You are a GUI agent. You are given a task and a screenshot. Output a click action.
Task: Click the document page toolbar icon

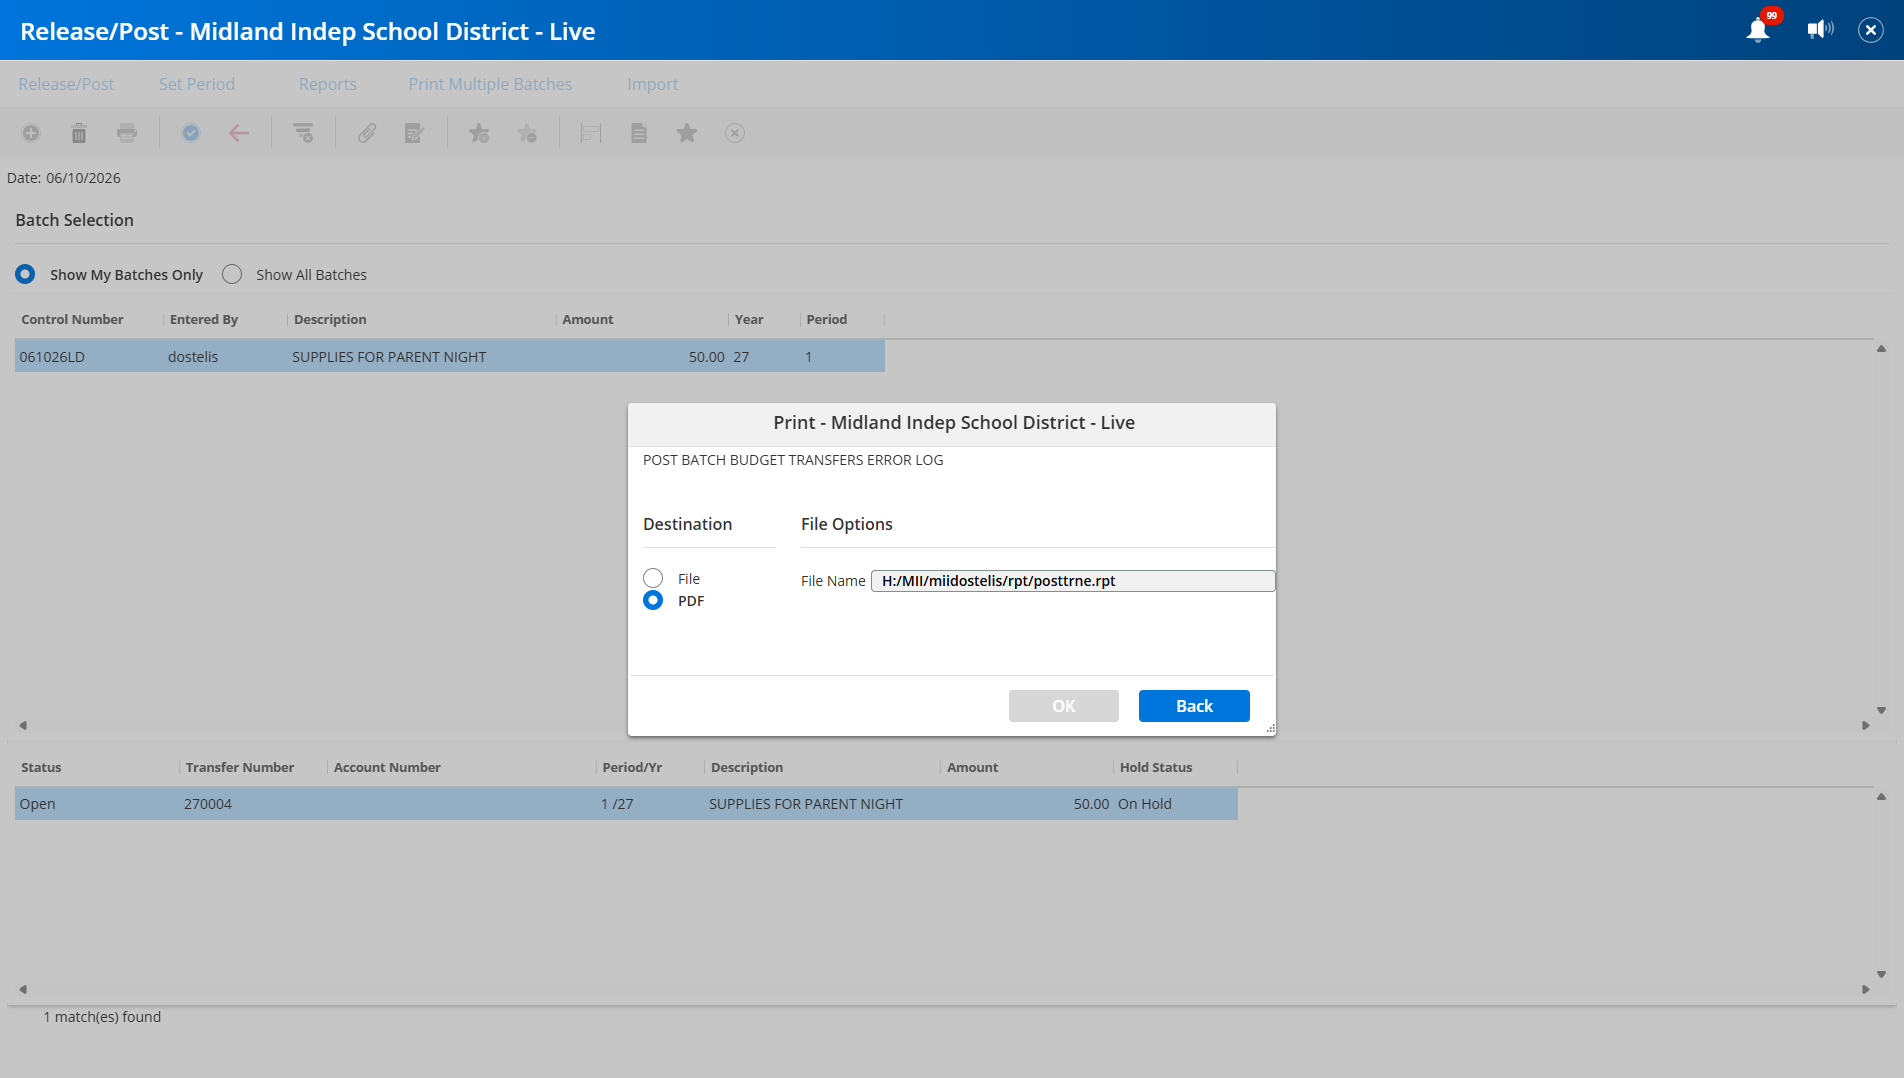coord(639,133)
